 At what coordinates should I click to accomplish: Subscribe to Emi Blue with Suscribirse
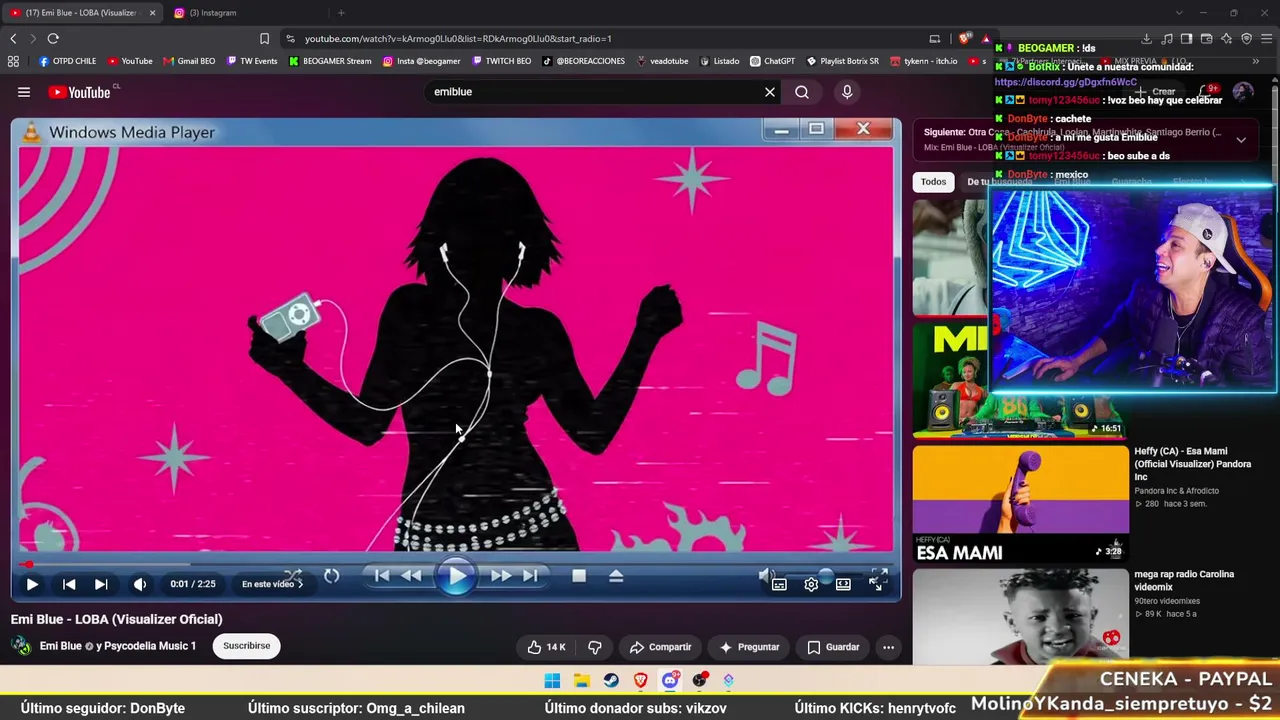[247, 646]
